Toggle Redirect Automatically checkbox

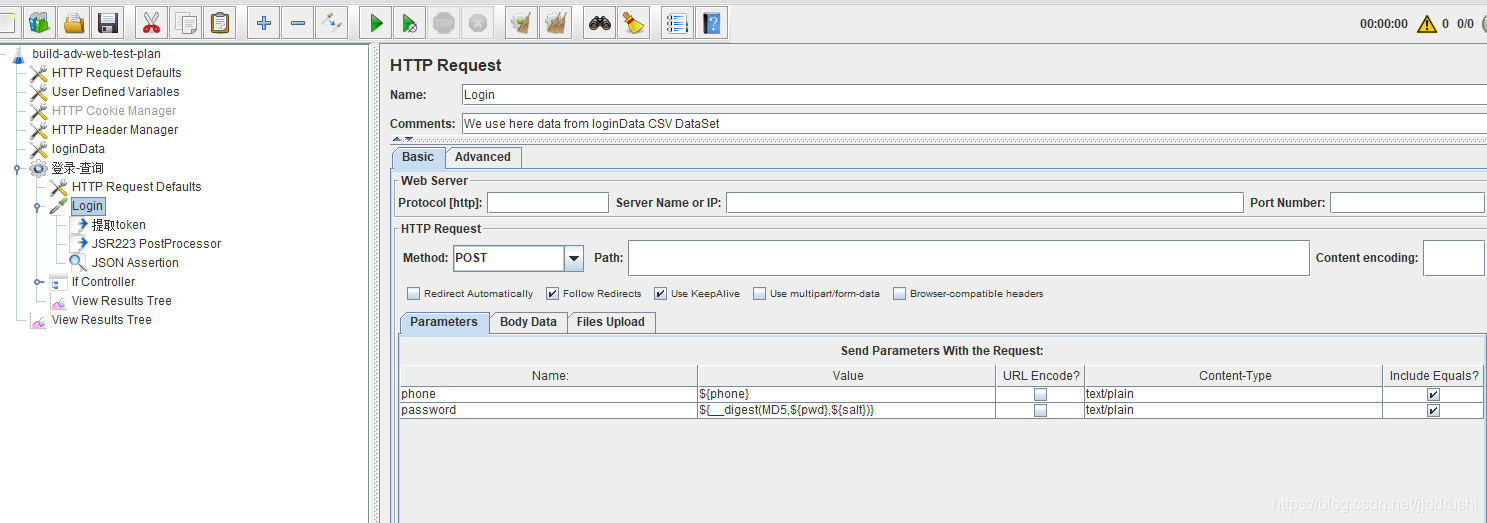pos(414,294)
